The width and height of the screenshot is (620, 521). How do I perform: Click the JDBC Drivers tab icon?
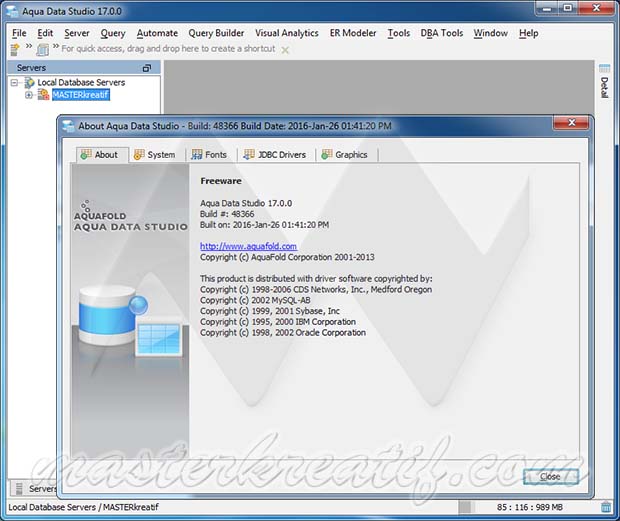249,155
